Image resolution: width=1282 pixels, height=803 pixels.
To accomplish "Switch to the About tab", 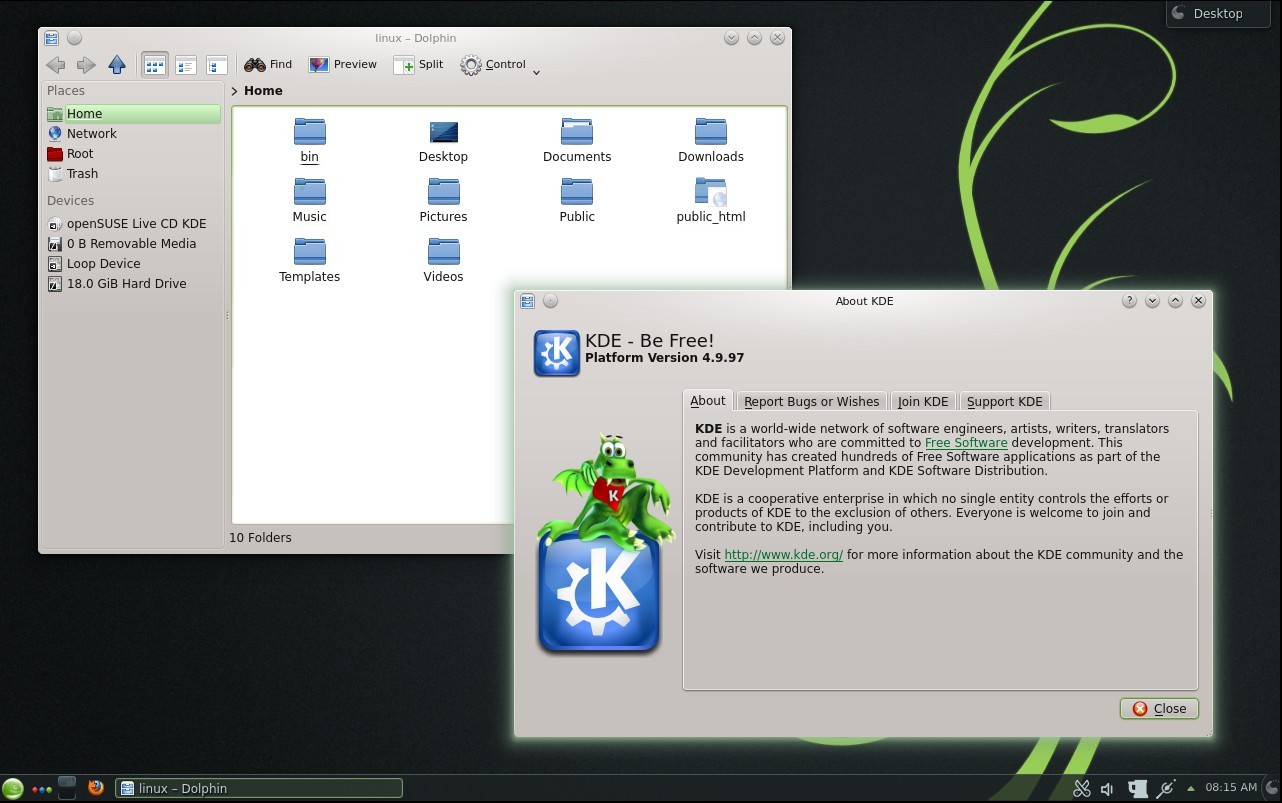I will click(708, 400).
